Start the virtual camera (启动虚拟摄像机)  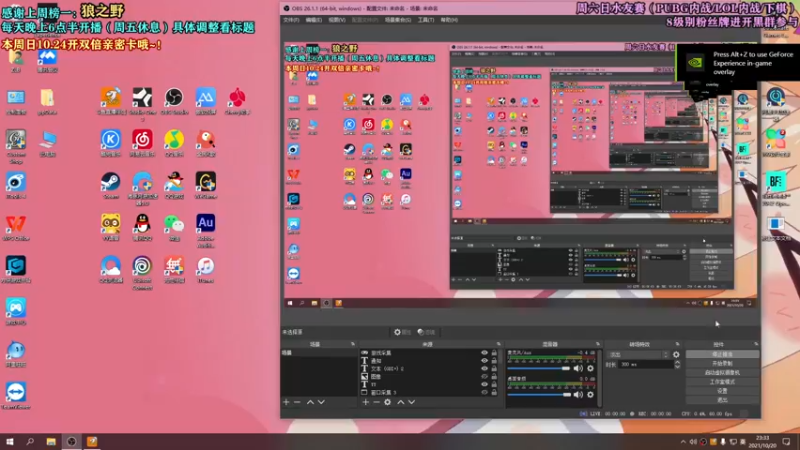coord(722,372)
